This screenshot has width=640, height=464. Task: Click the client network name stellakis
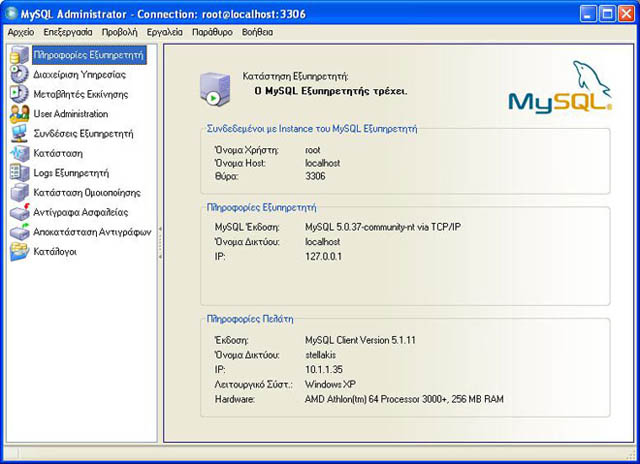point(320,355)
